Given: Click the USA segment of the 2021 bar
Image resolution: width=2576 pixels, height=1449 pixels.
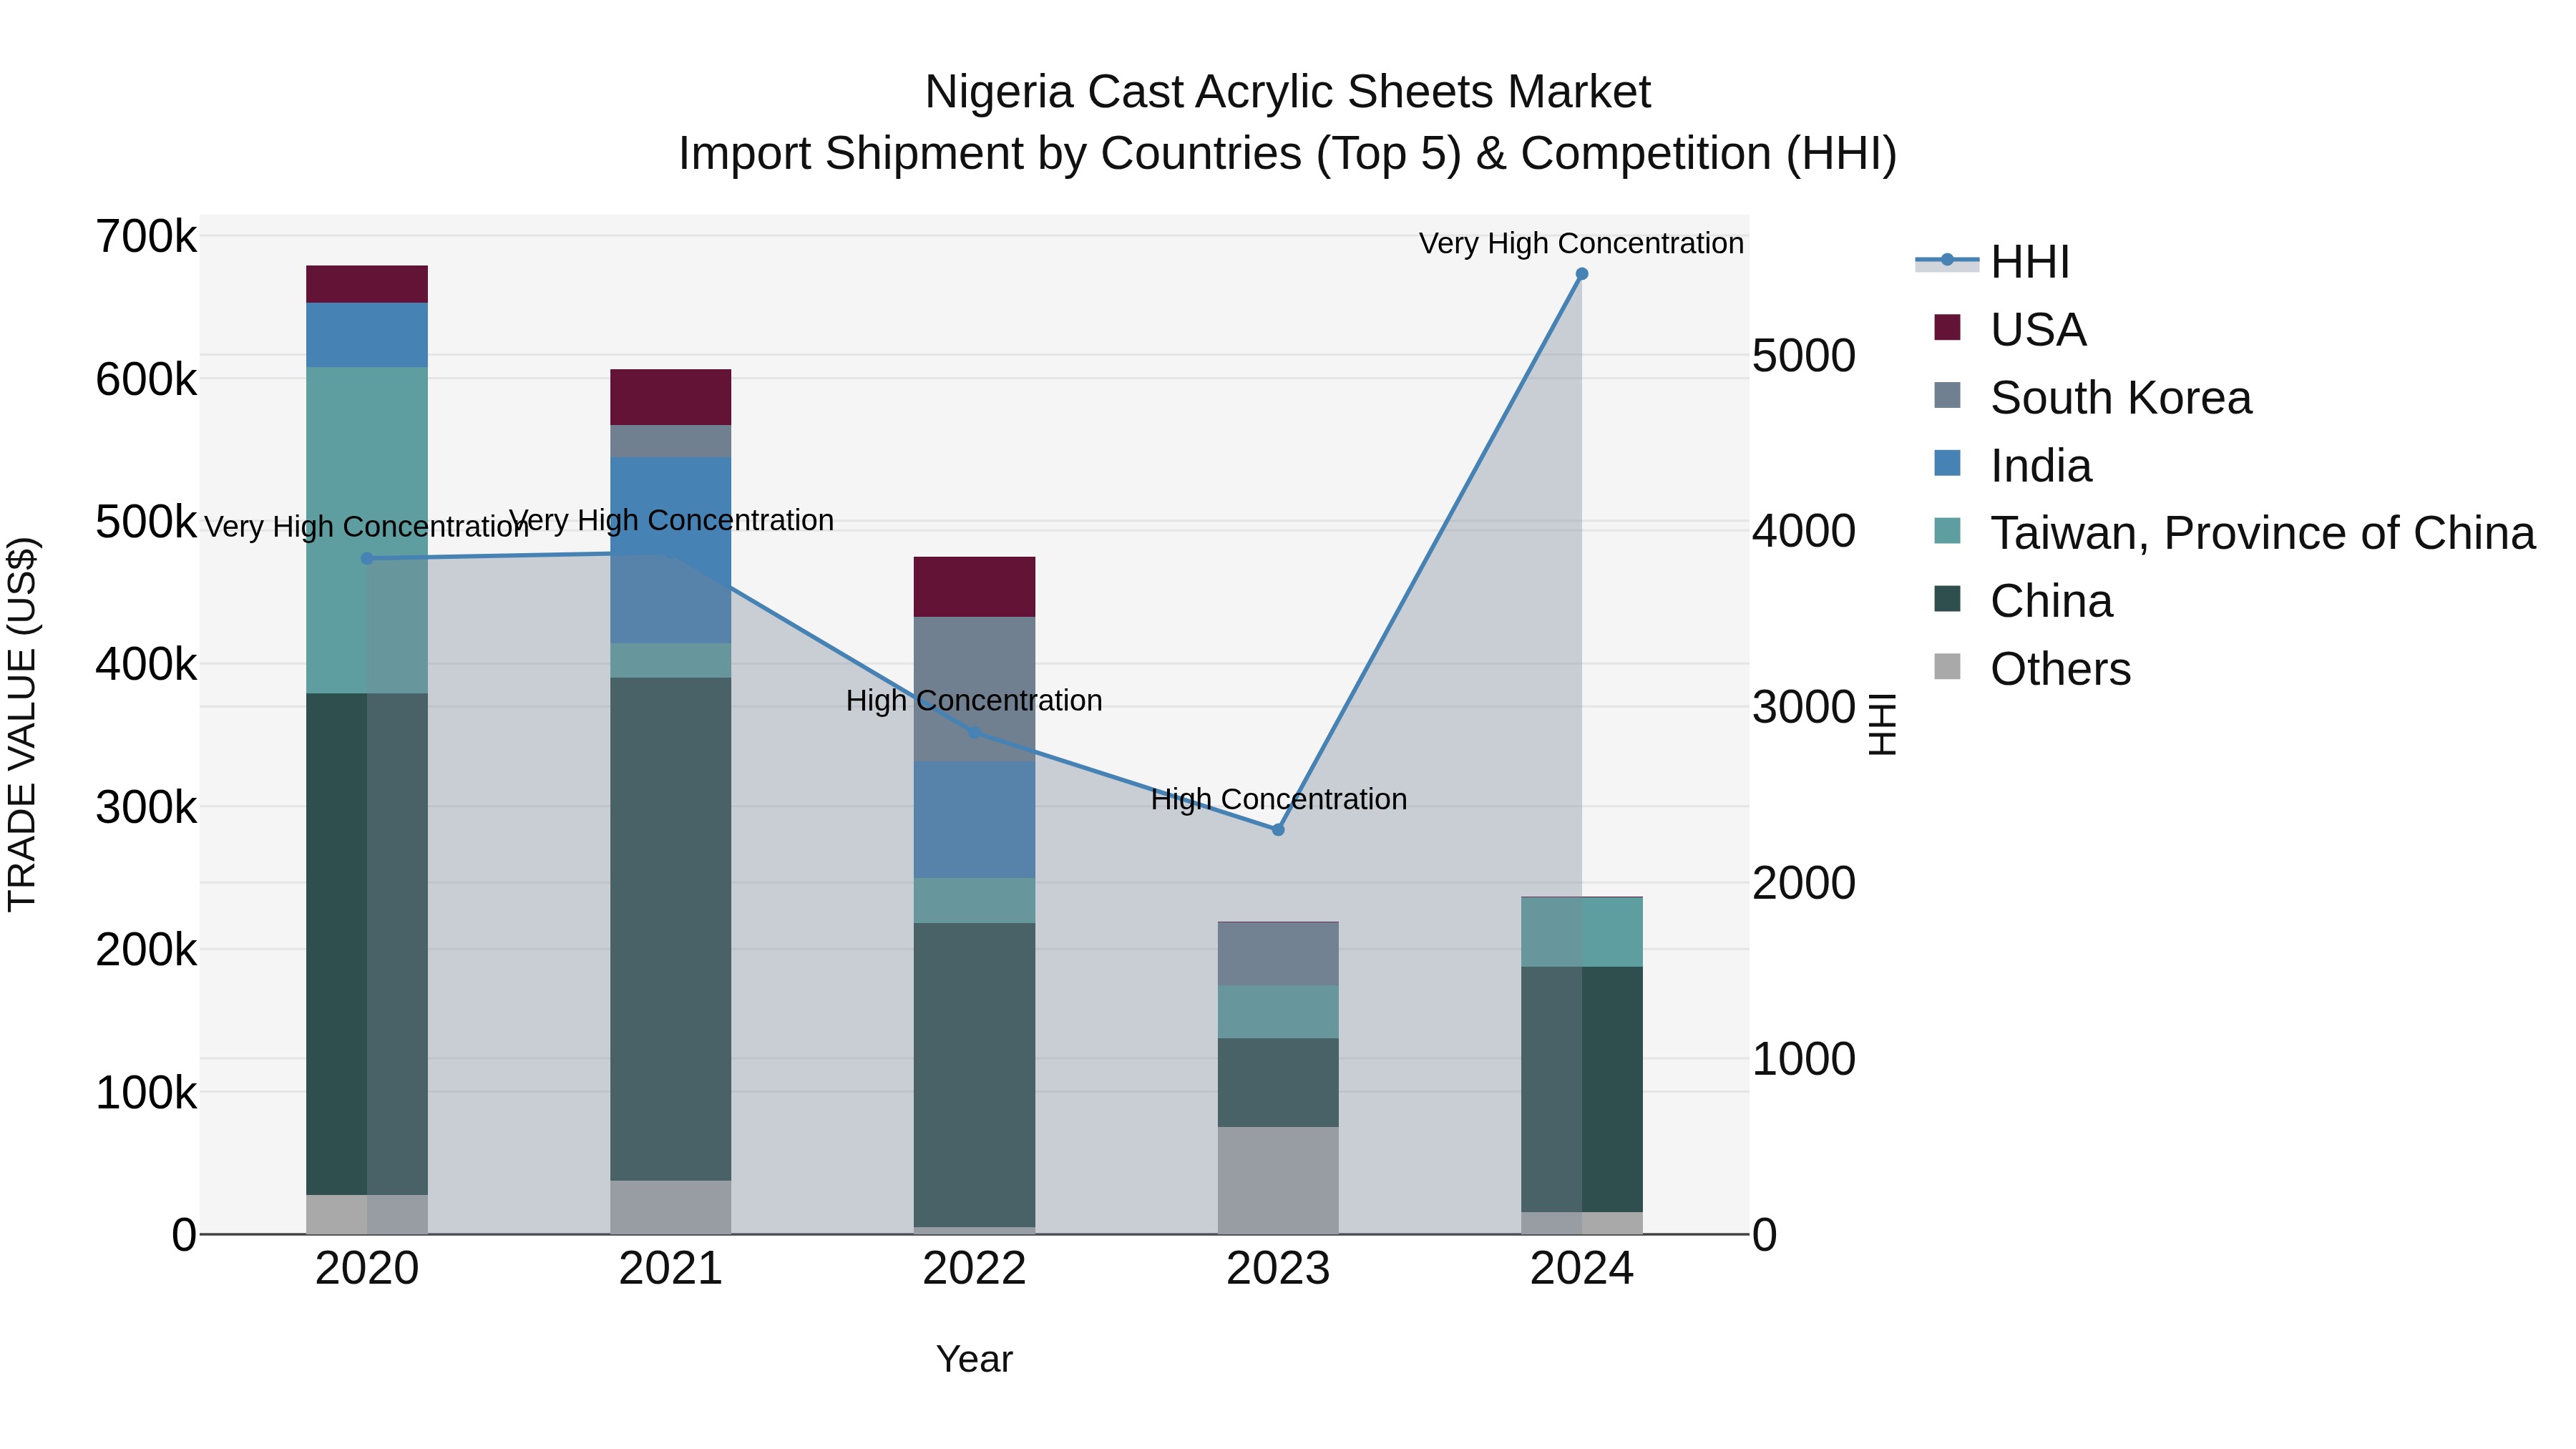Looking at the screenshot, I should coord(670,397).
